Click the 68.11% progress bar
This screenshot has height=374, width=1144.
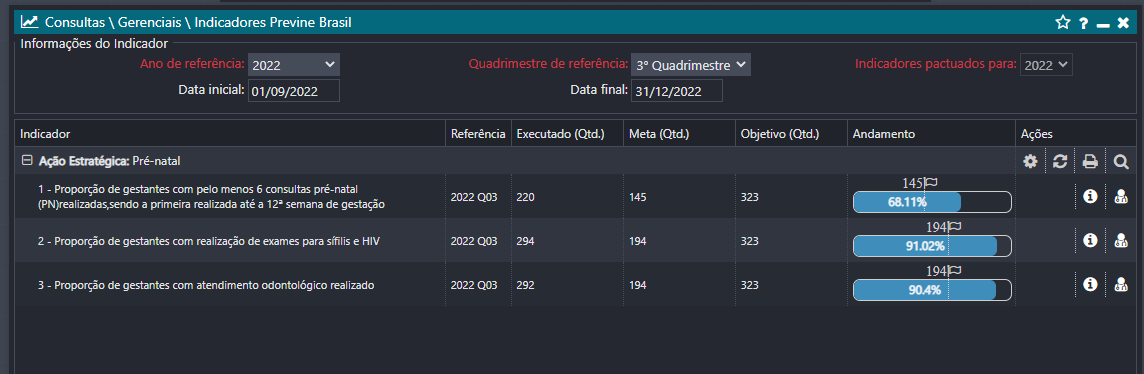coord(932,202)
